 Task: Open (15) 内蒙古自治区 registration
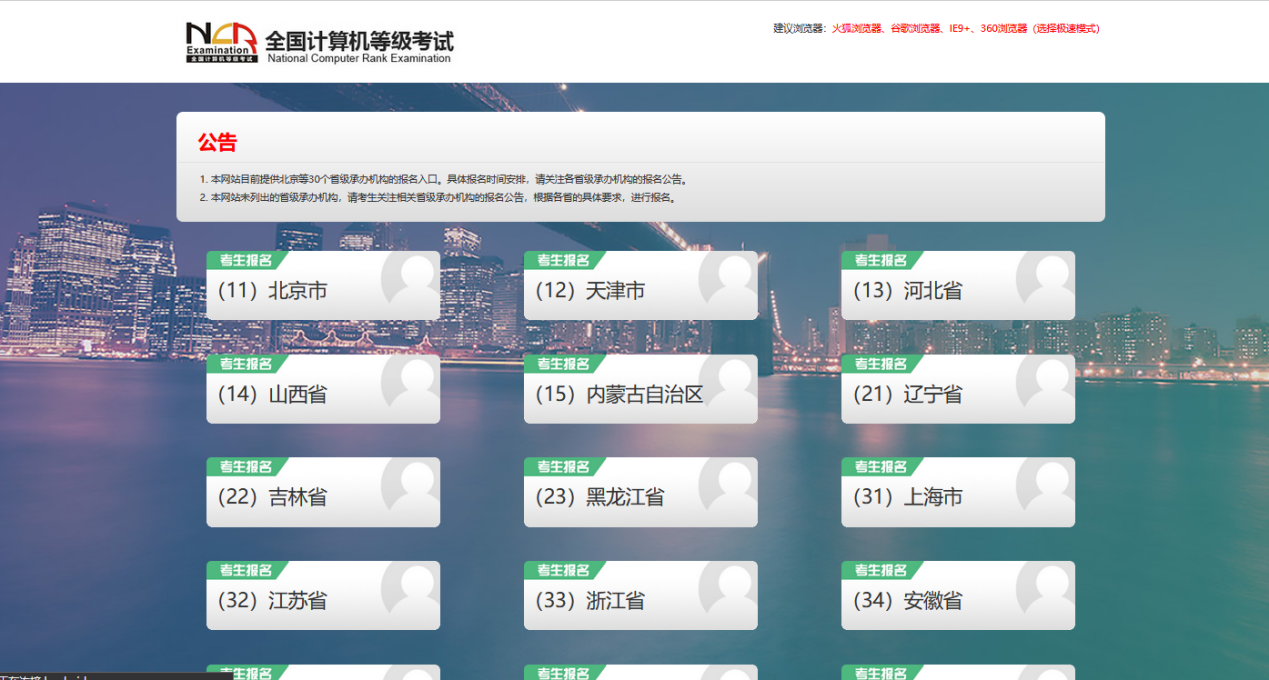point(619,394)
